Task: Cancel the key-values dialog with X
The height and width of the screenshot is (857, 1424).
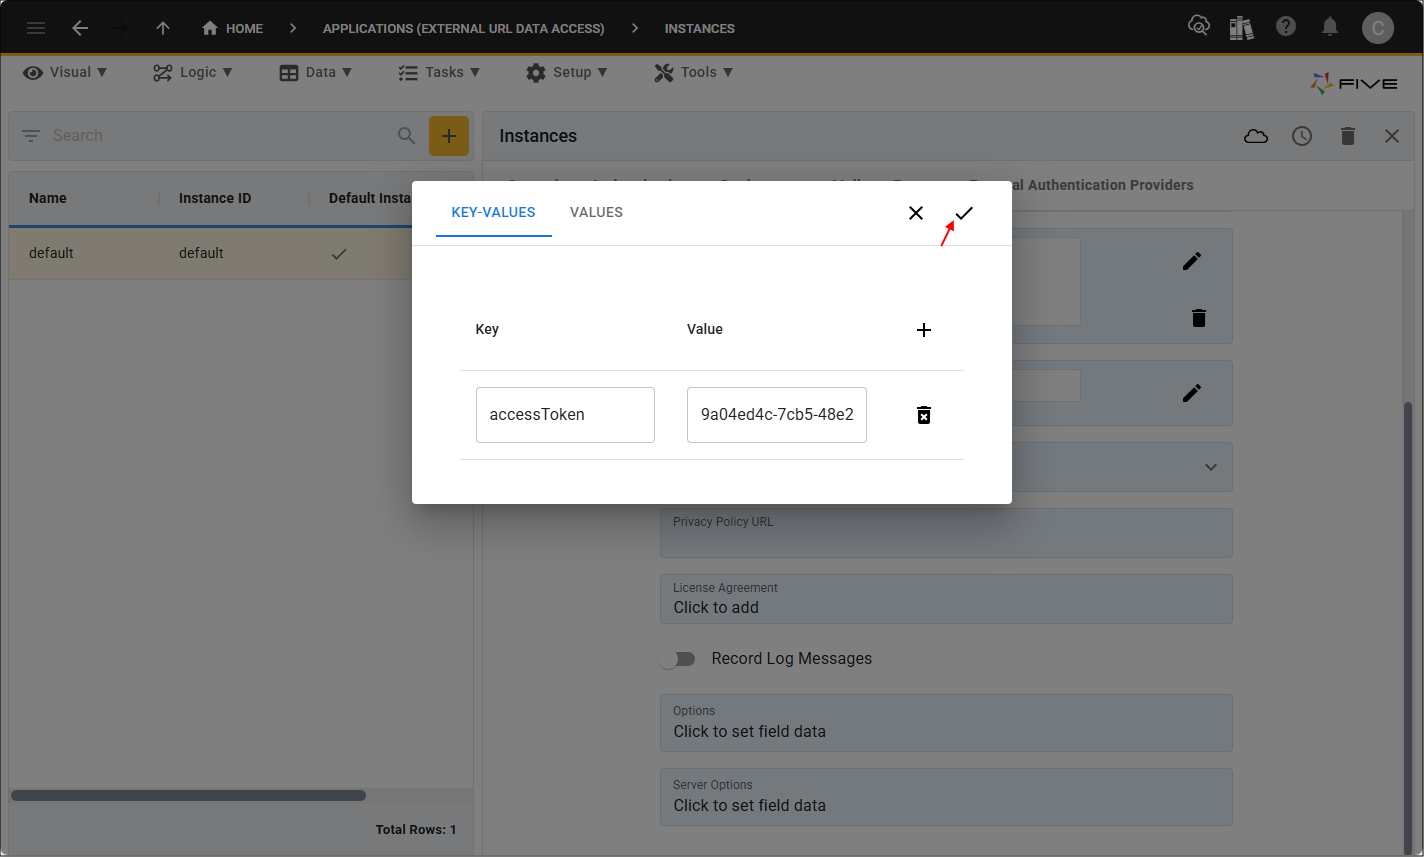Action: pos(916,213)
